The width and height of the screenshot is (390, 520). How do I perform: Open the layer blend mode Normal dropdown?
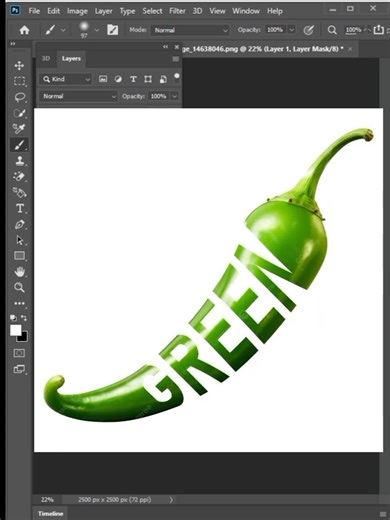78,96
